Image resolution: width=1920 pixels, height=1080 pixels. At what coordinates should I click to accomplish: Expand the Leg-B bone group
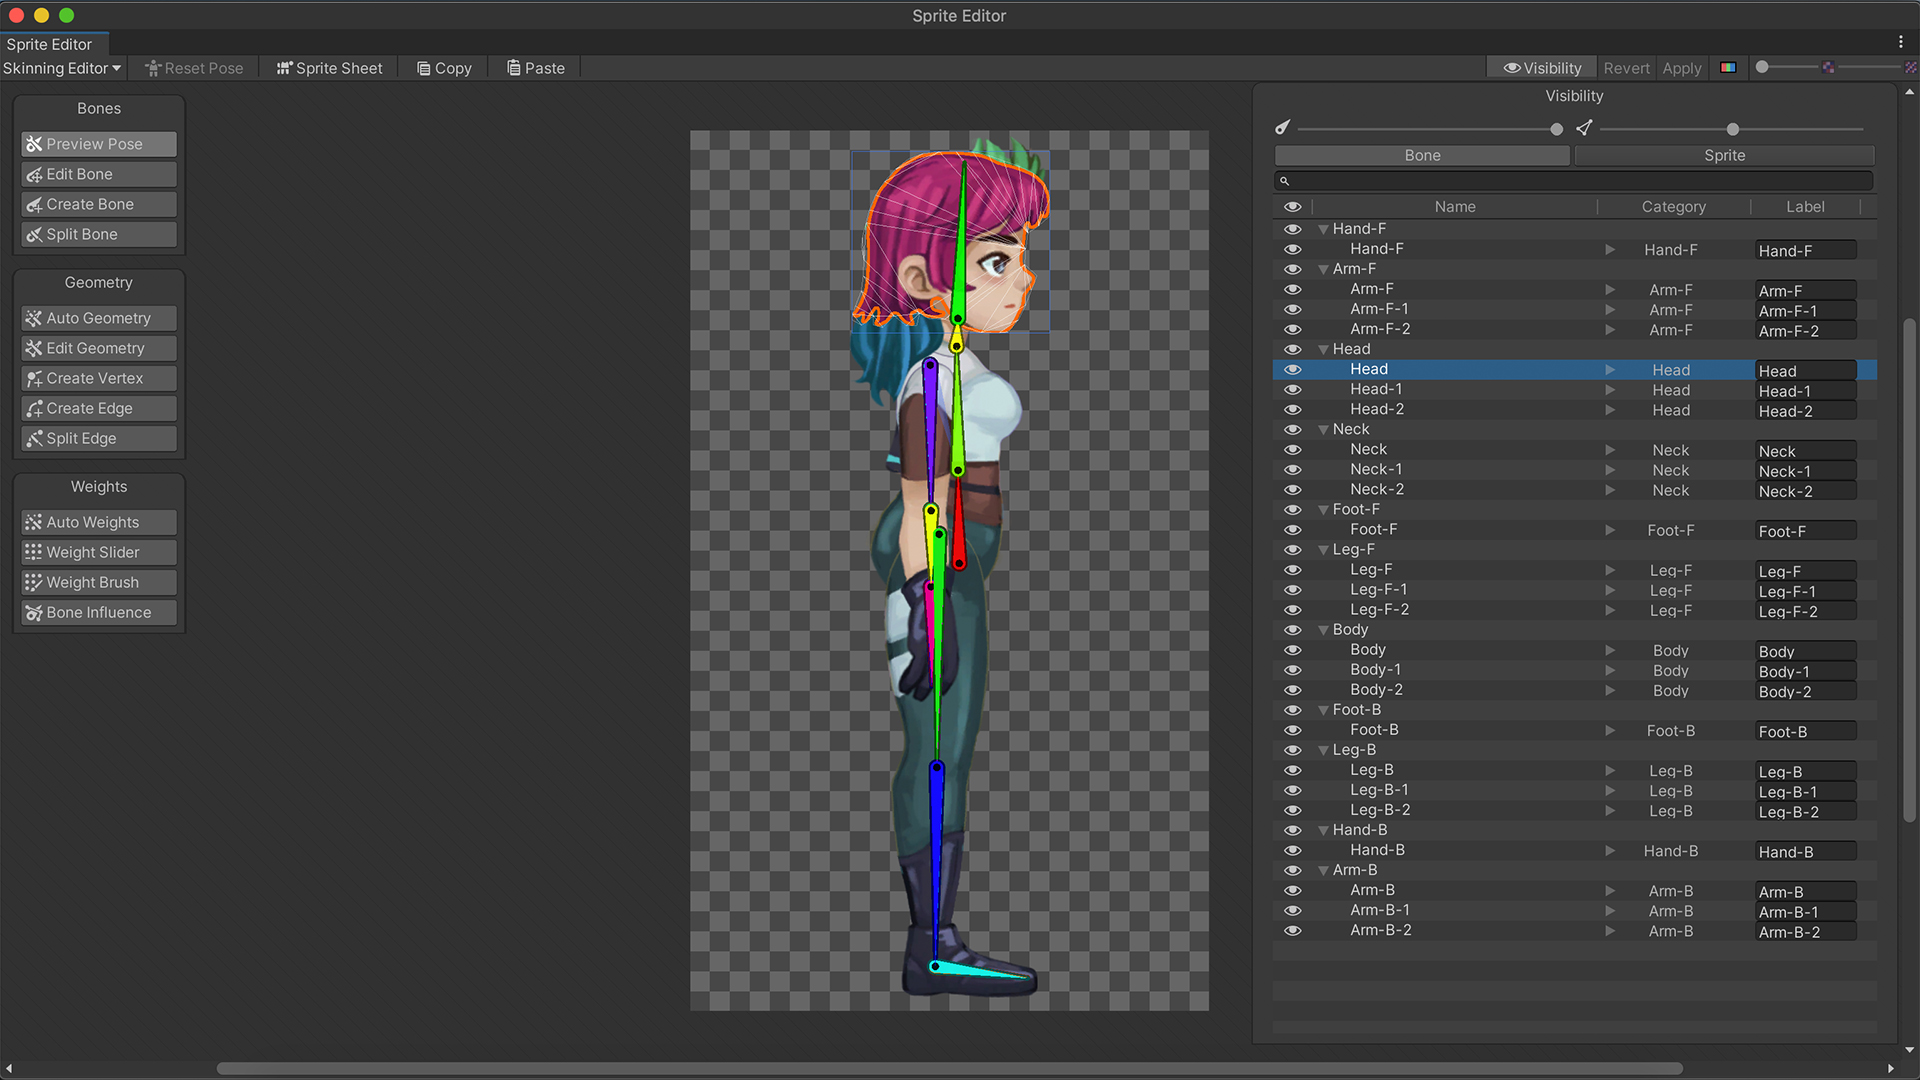[1323, 749]
